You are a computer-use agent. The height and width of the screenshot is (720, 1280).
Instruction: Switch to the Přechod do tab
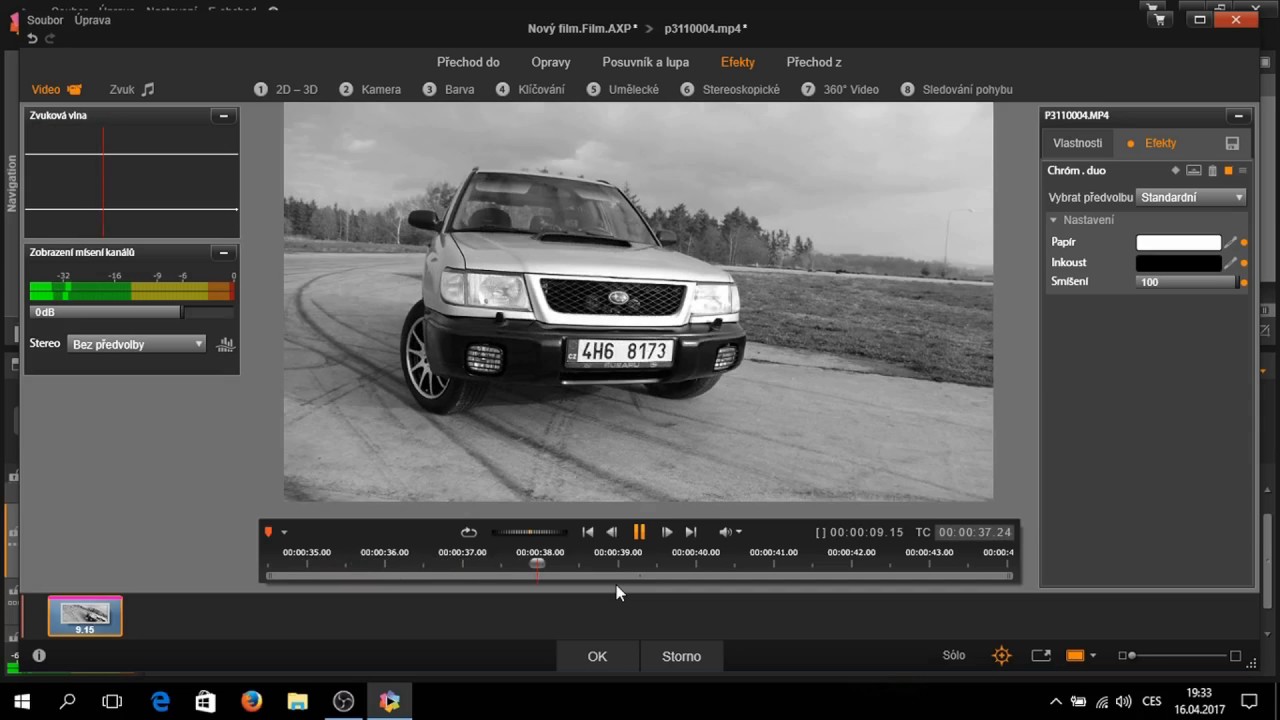468,62
